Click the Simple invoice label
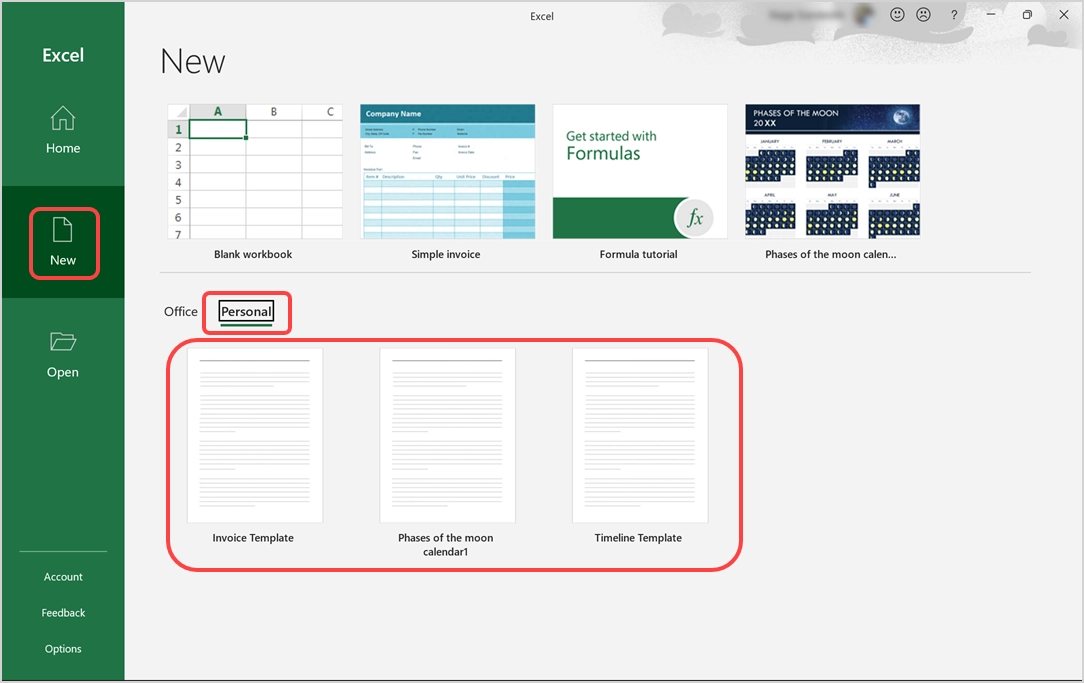 (446, 254)
